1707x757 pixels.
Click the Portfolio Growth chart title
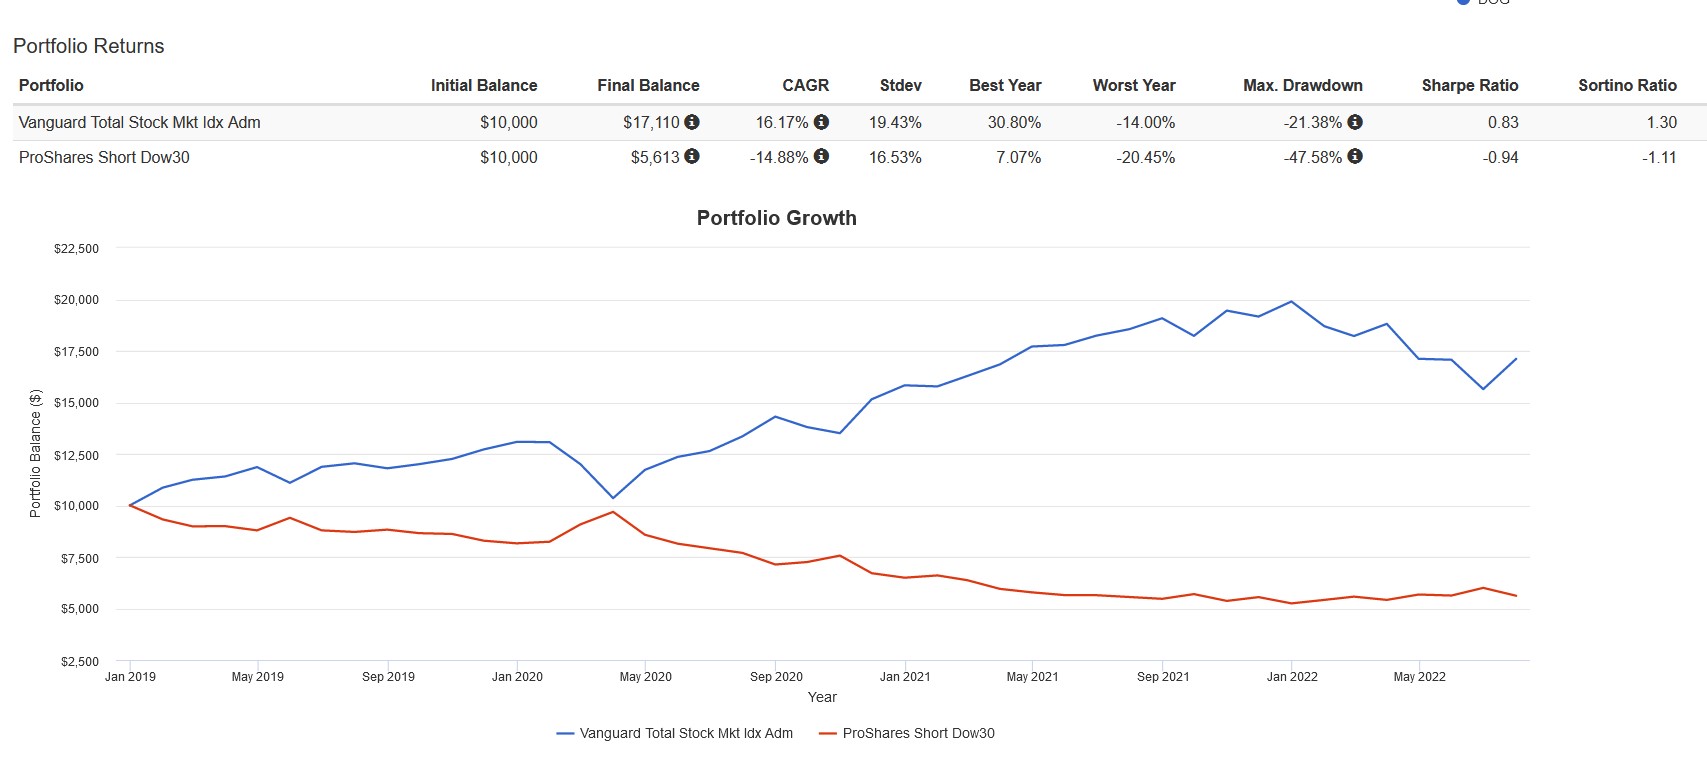point(776,218)
